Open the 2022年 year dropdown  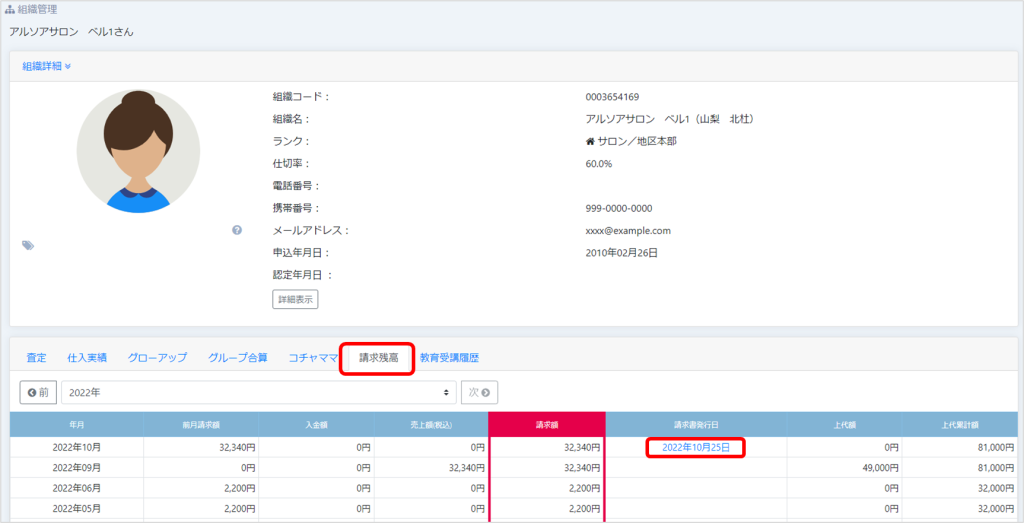(258, 393)
